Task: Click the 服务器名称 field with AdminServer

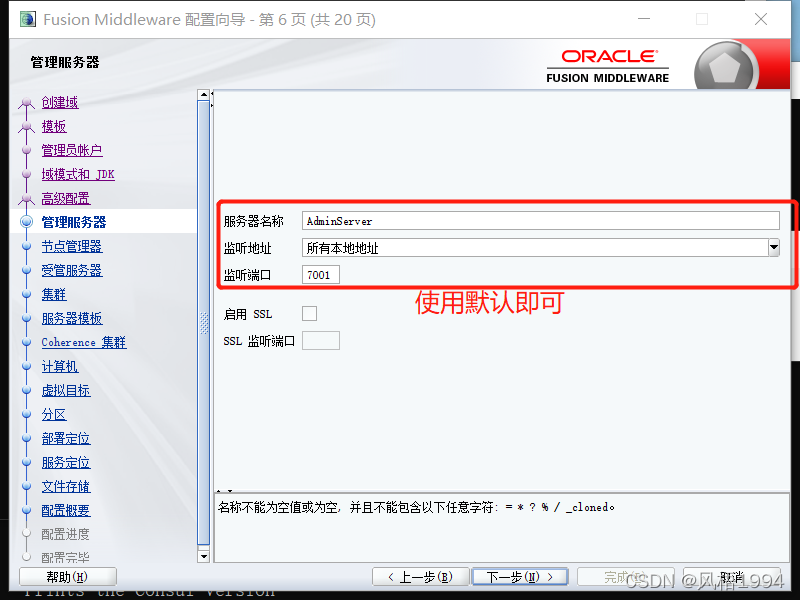Action: (540, 221)
